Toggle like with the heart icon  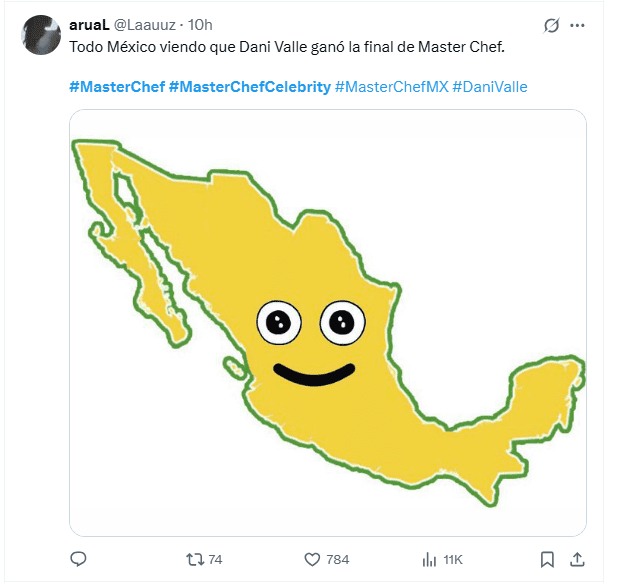311,559
